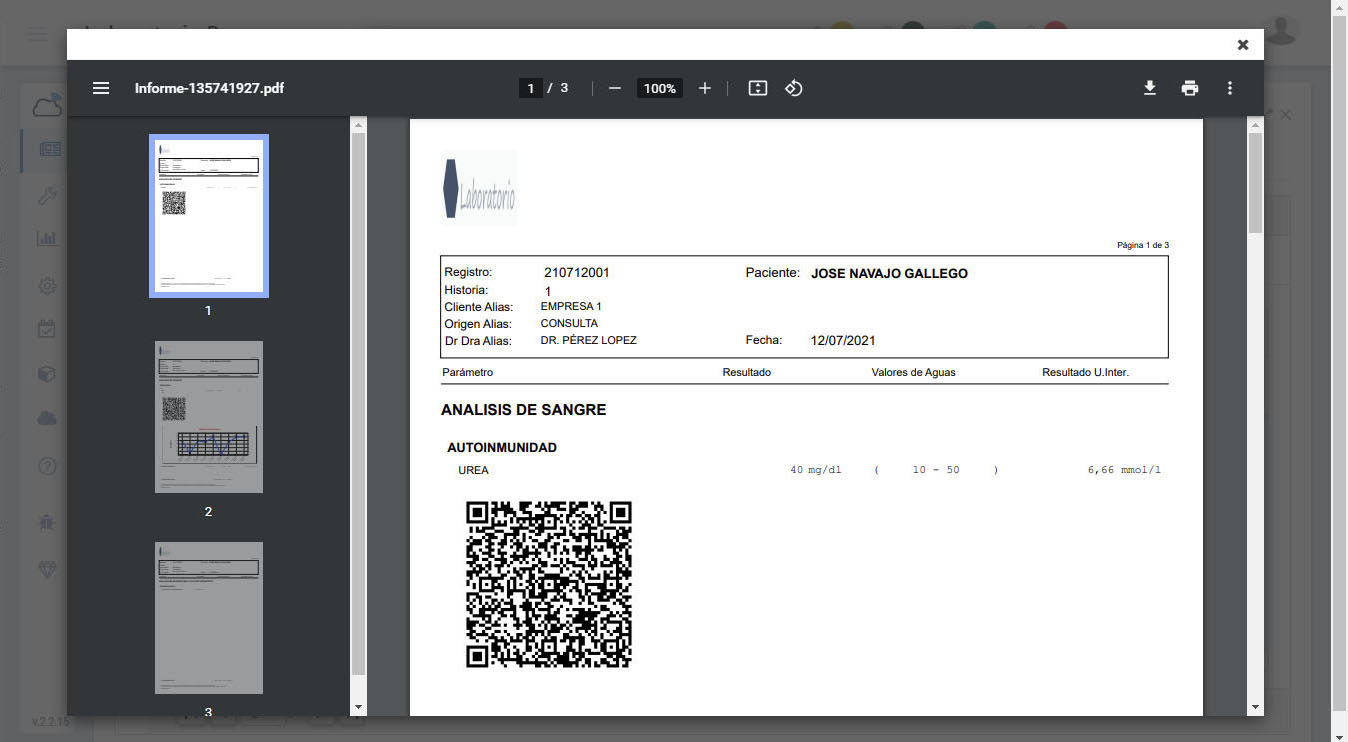Select ID card icon in background sidebar

click(48, 150)
